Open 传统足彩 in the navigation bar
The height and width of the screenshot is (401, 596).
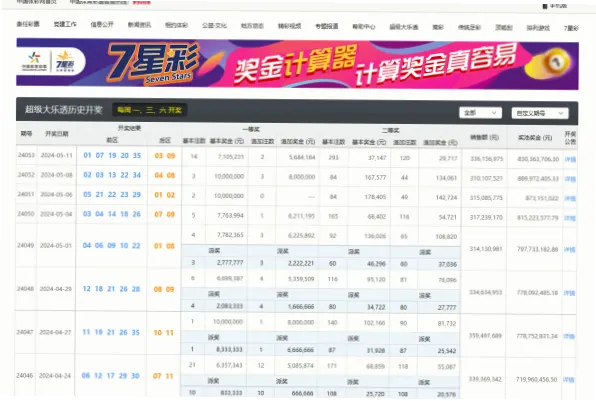pos(469,27)
